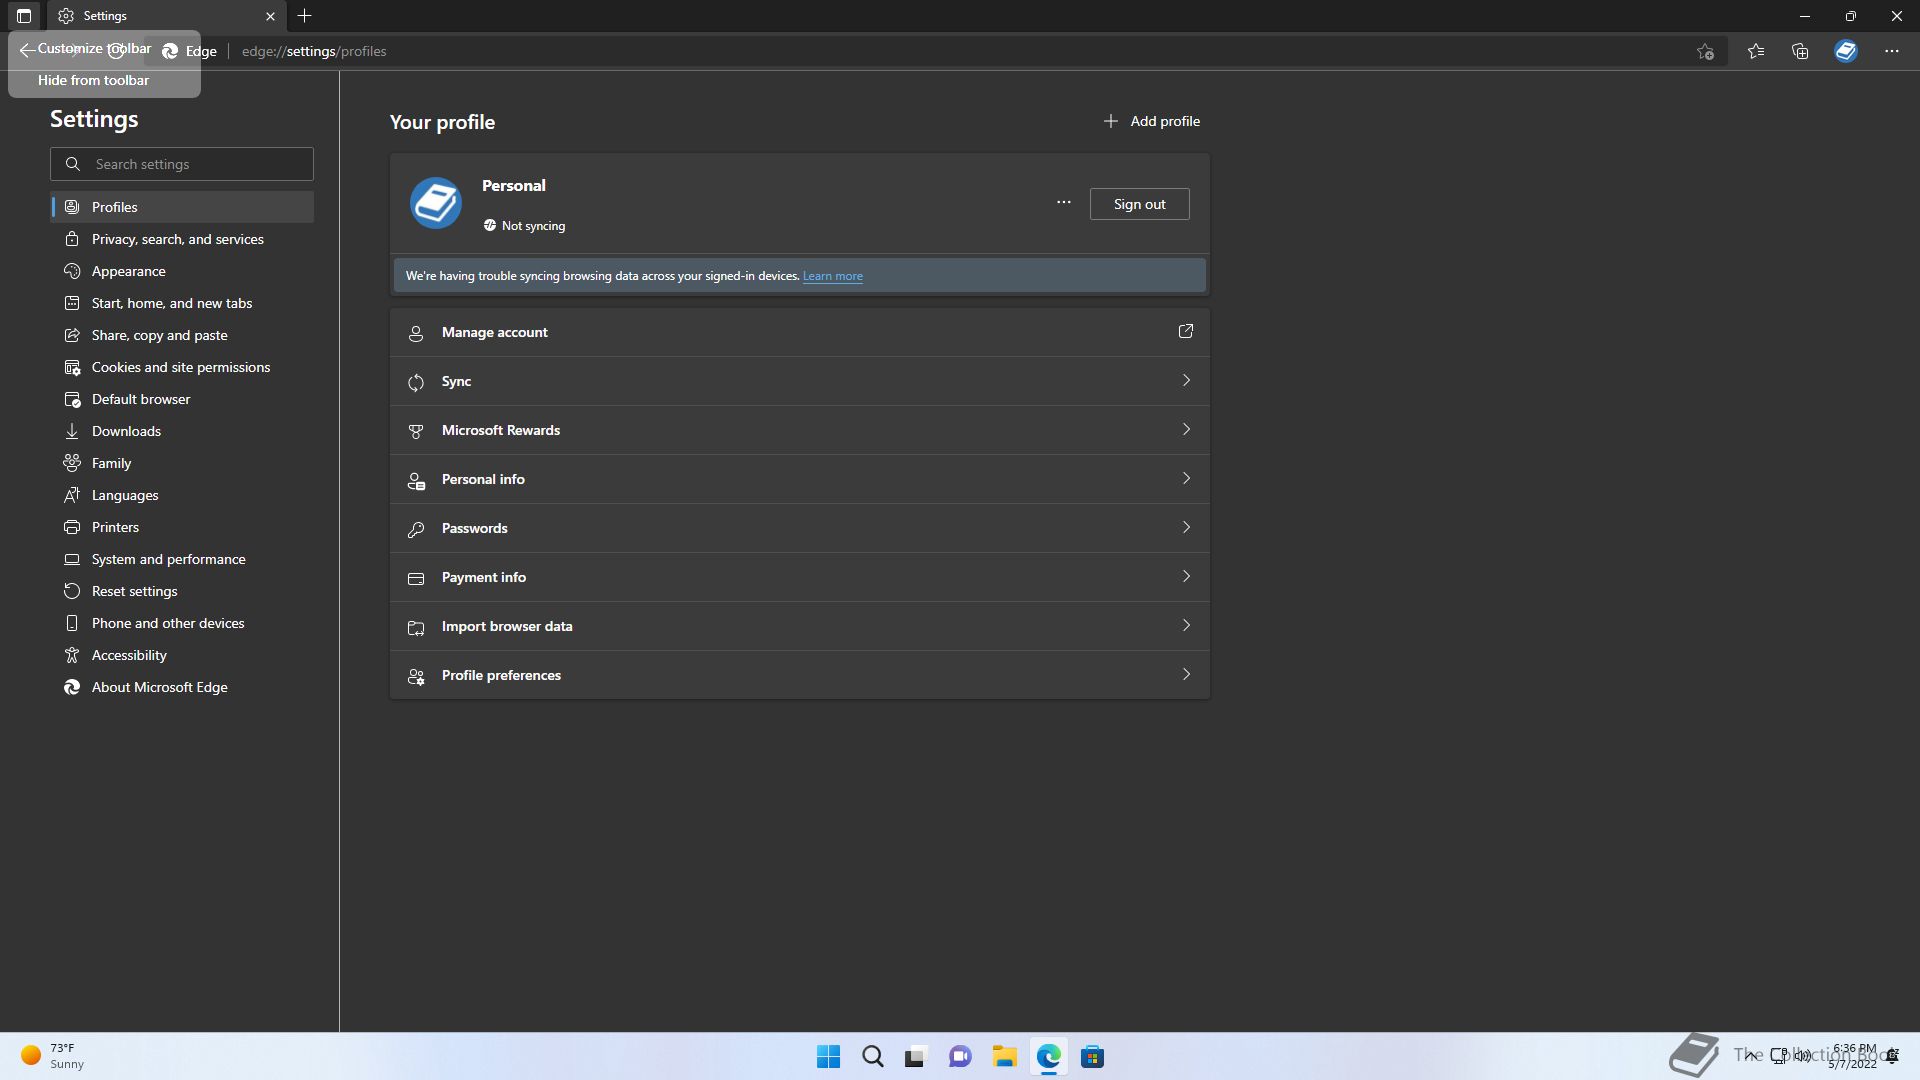This screenshot has height=1080, width=1920.
Task: Open Cookies and site permissions
Action: tap(182, 367)
